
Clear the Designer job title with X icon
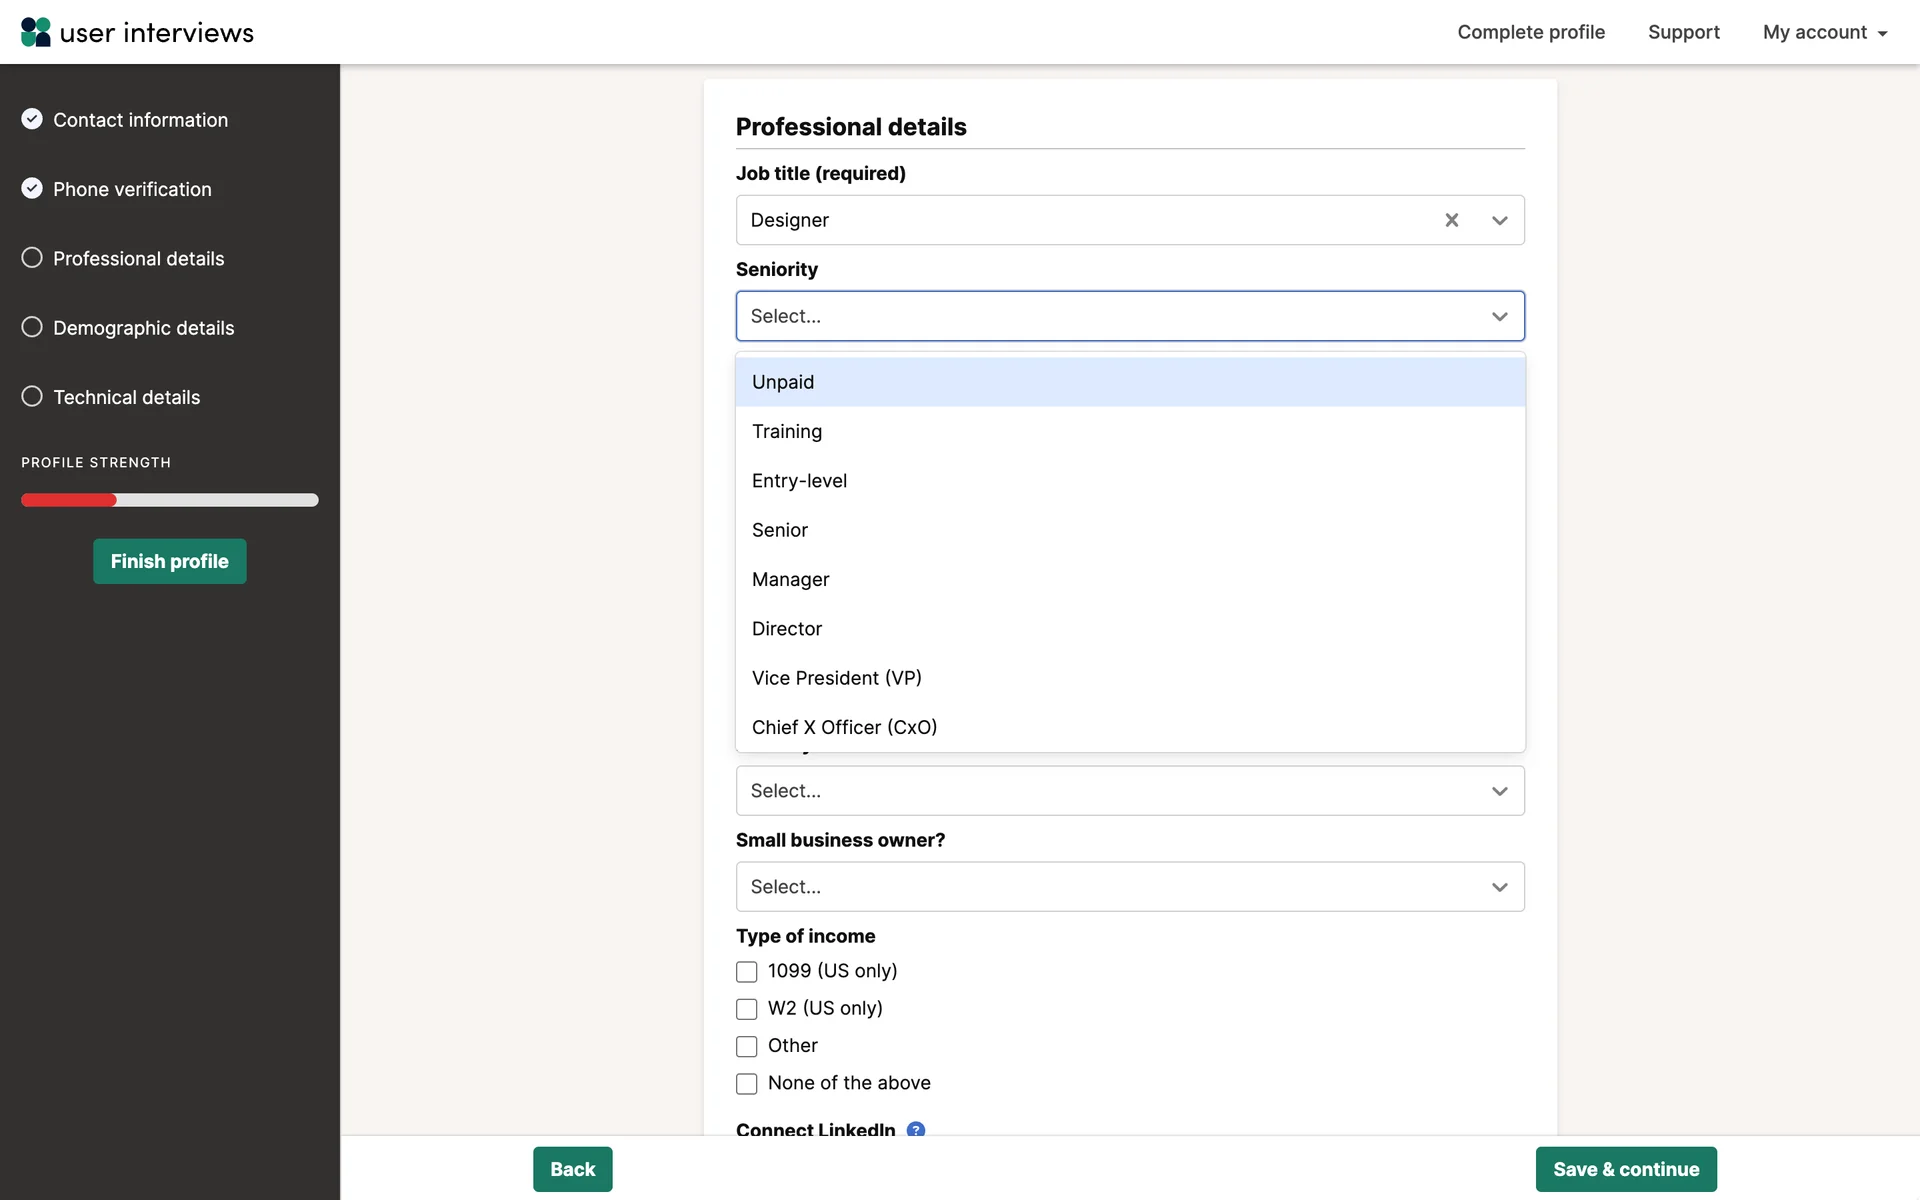click(1451, 220)
